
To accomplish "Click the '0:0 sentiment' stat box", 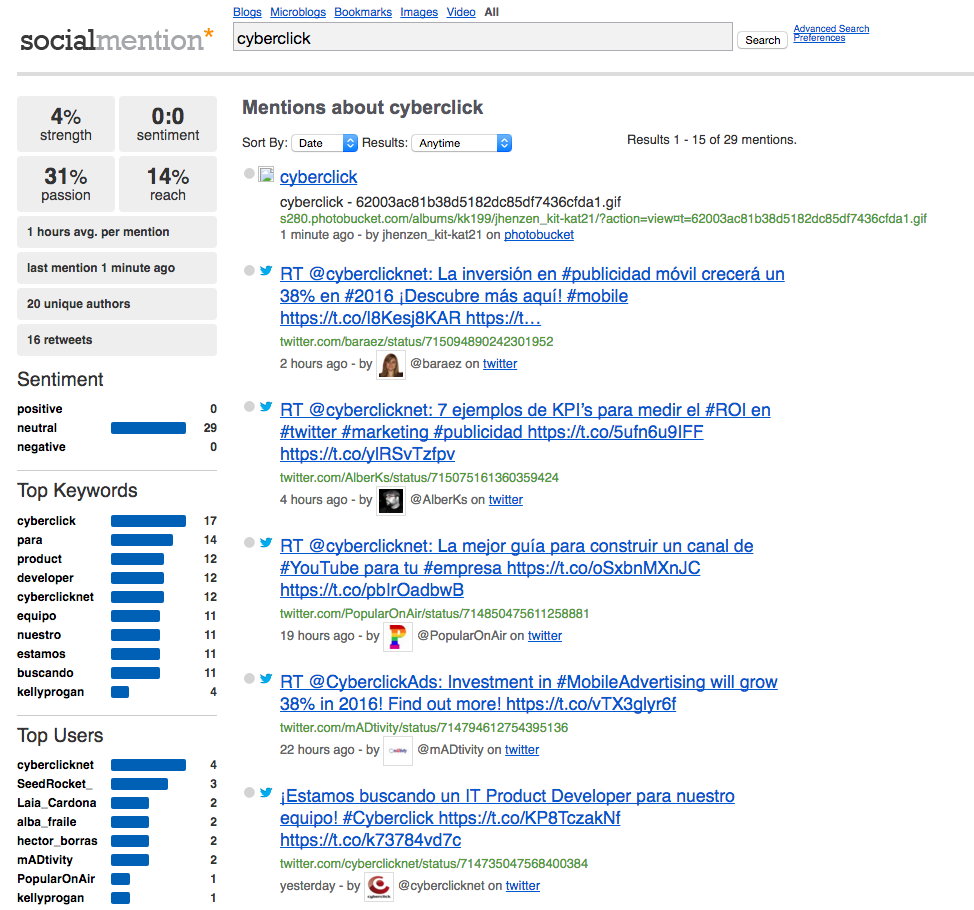I will (168, 124).
